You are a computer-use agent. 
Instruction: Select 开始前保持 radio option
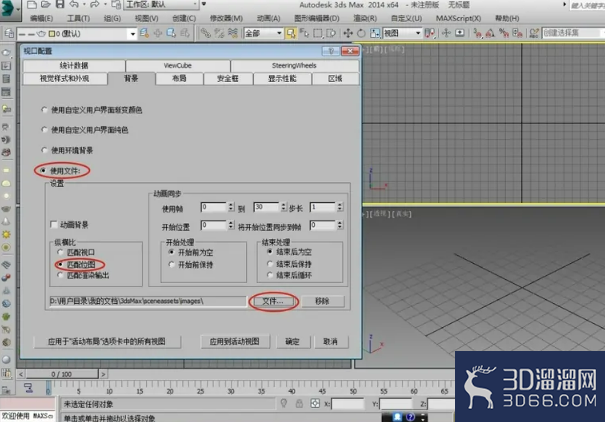point(172,265)
